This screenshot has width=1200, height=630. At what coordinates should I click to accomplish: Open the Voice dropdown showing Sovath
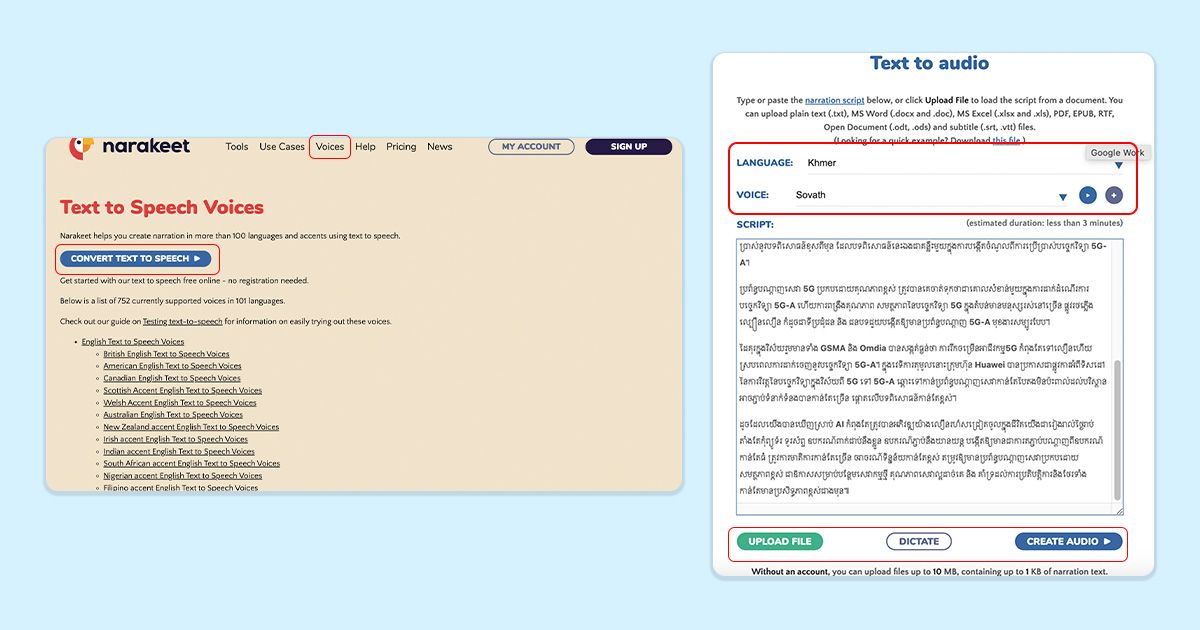click(x=932, y=195)
